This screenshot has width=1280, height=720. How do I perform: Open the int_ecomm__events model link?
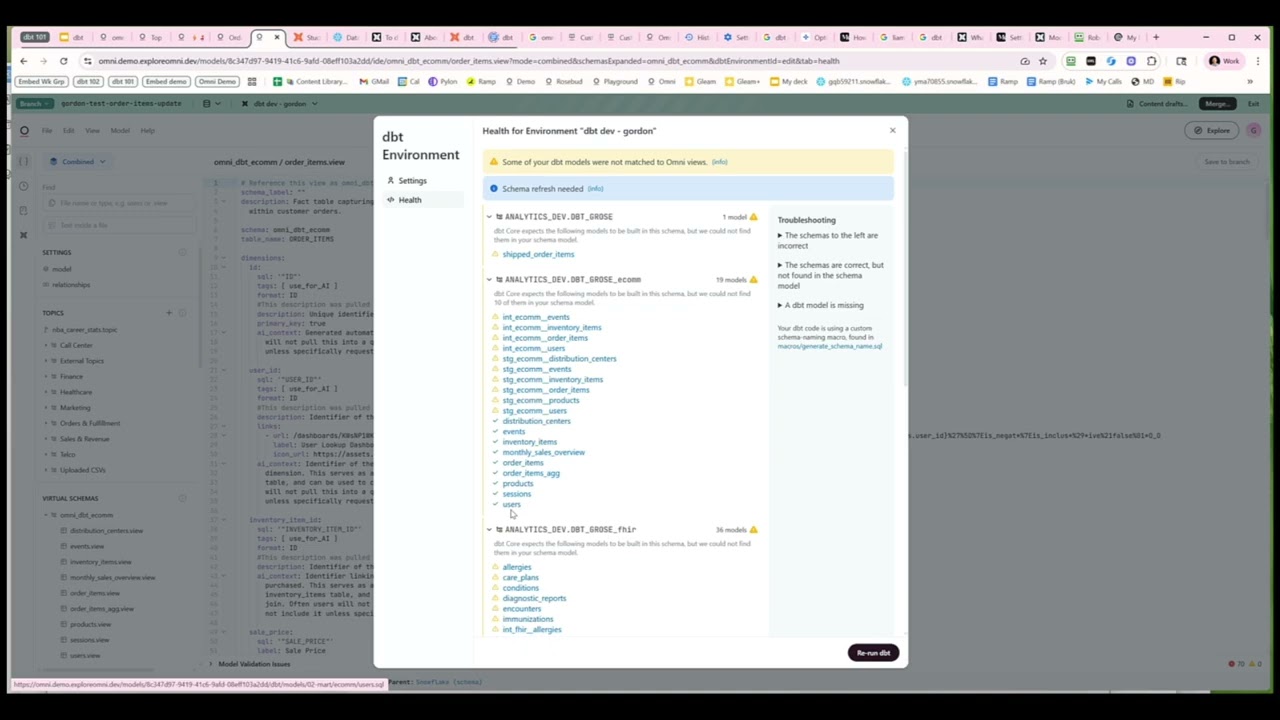point(536,317)
